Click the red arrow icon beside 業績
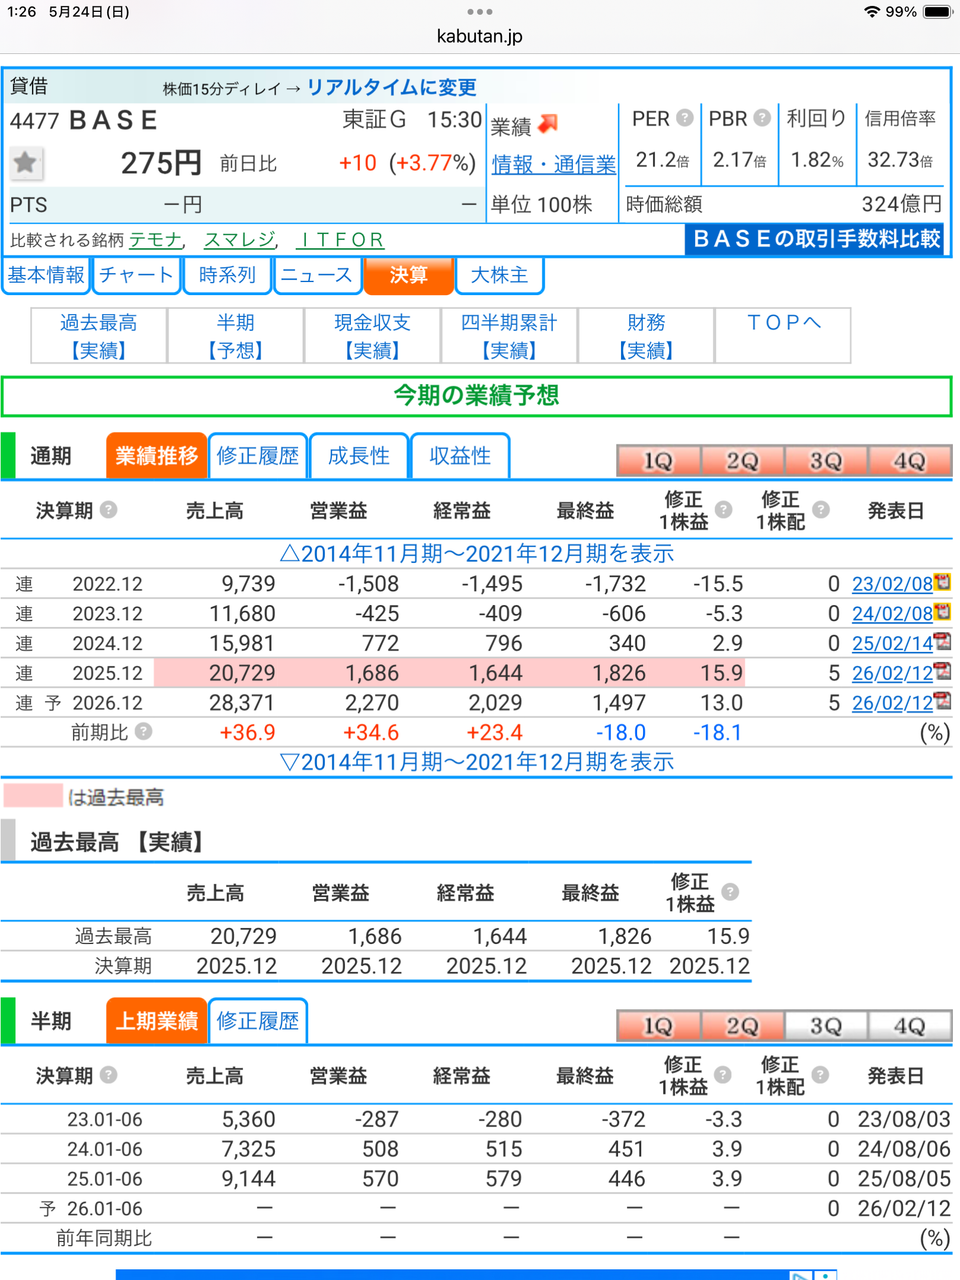The height and width of the screenshot is (1280, 960). [x=548, y=124]
